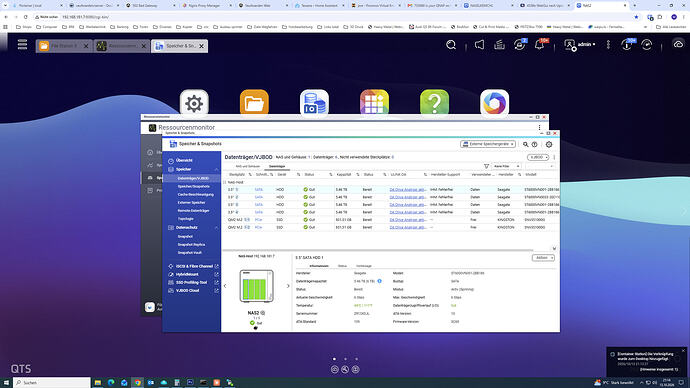The height and width of the screenshot is (388, 690).
Task: Switch to the File Station taskbar tab
Action: 64,46
